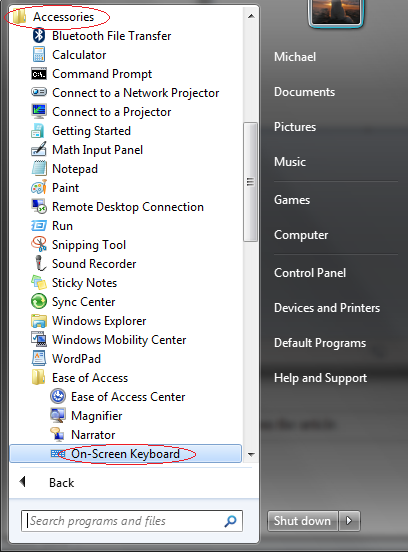Open the Windows Mobility Center icon
This screenshot has height=552, width=408.
click(39, 339)
